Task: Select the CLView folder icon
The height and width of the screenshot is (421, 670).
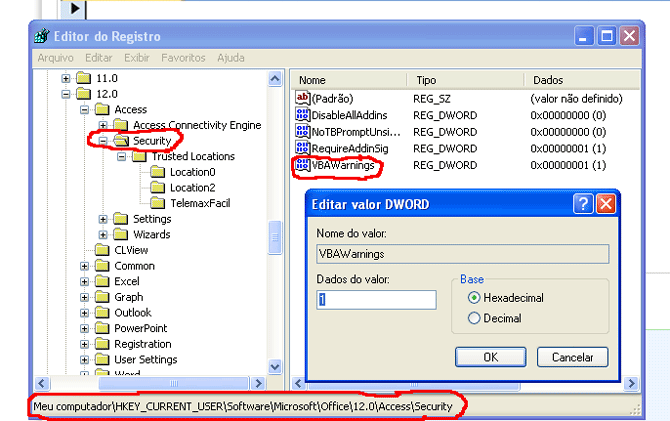Action: [102, 250]
